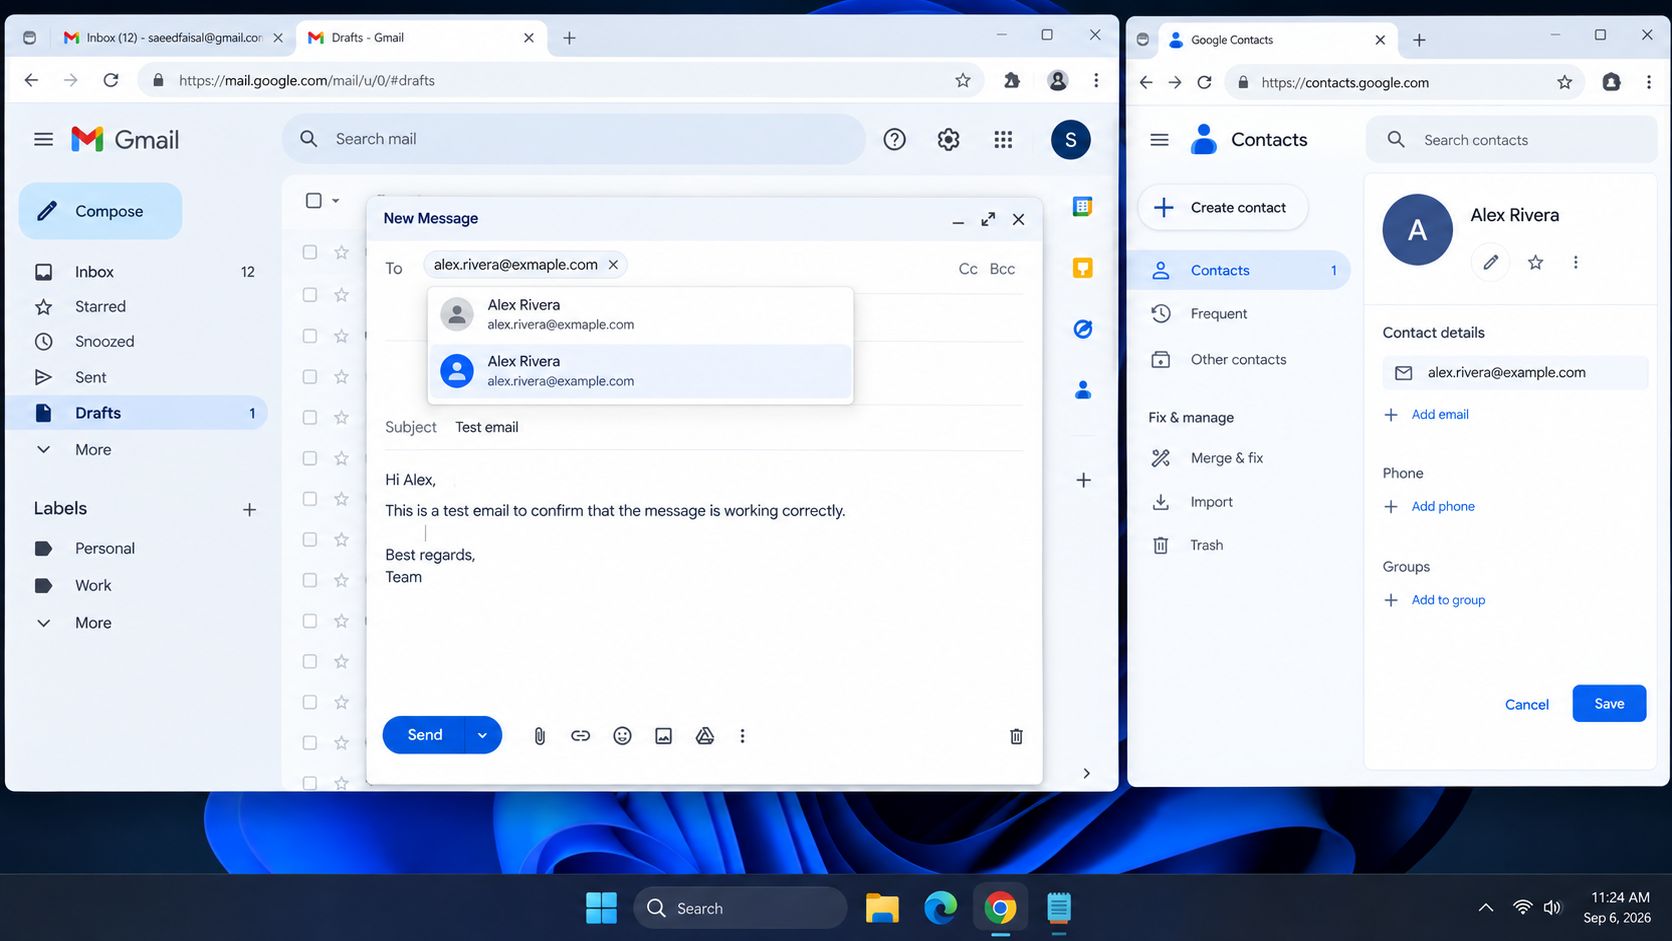Image resolution: width=1672 pixels, height=941 pixels.
Task: Expand More under the Gmail folders
Action: [x=93, y=450]
